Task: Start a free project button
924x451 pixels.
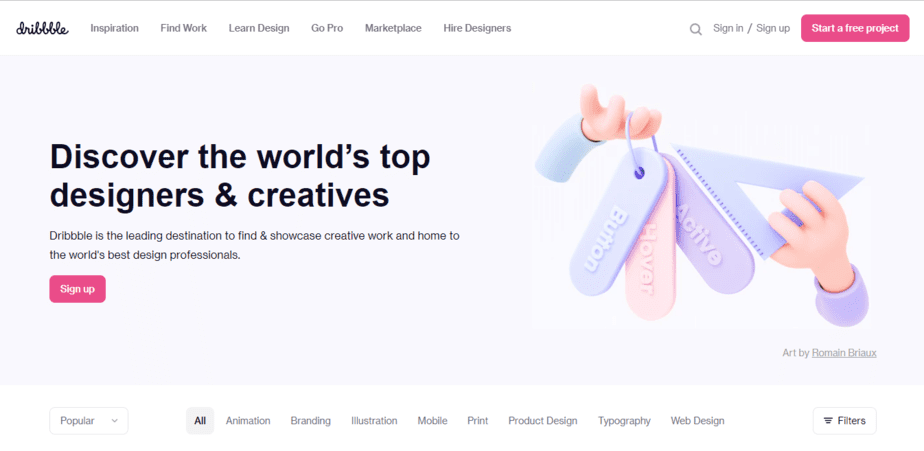Action: pos(855,28)
